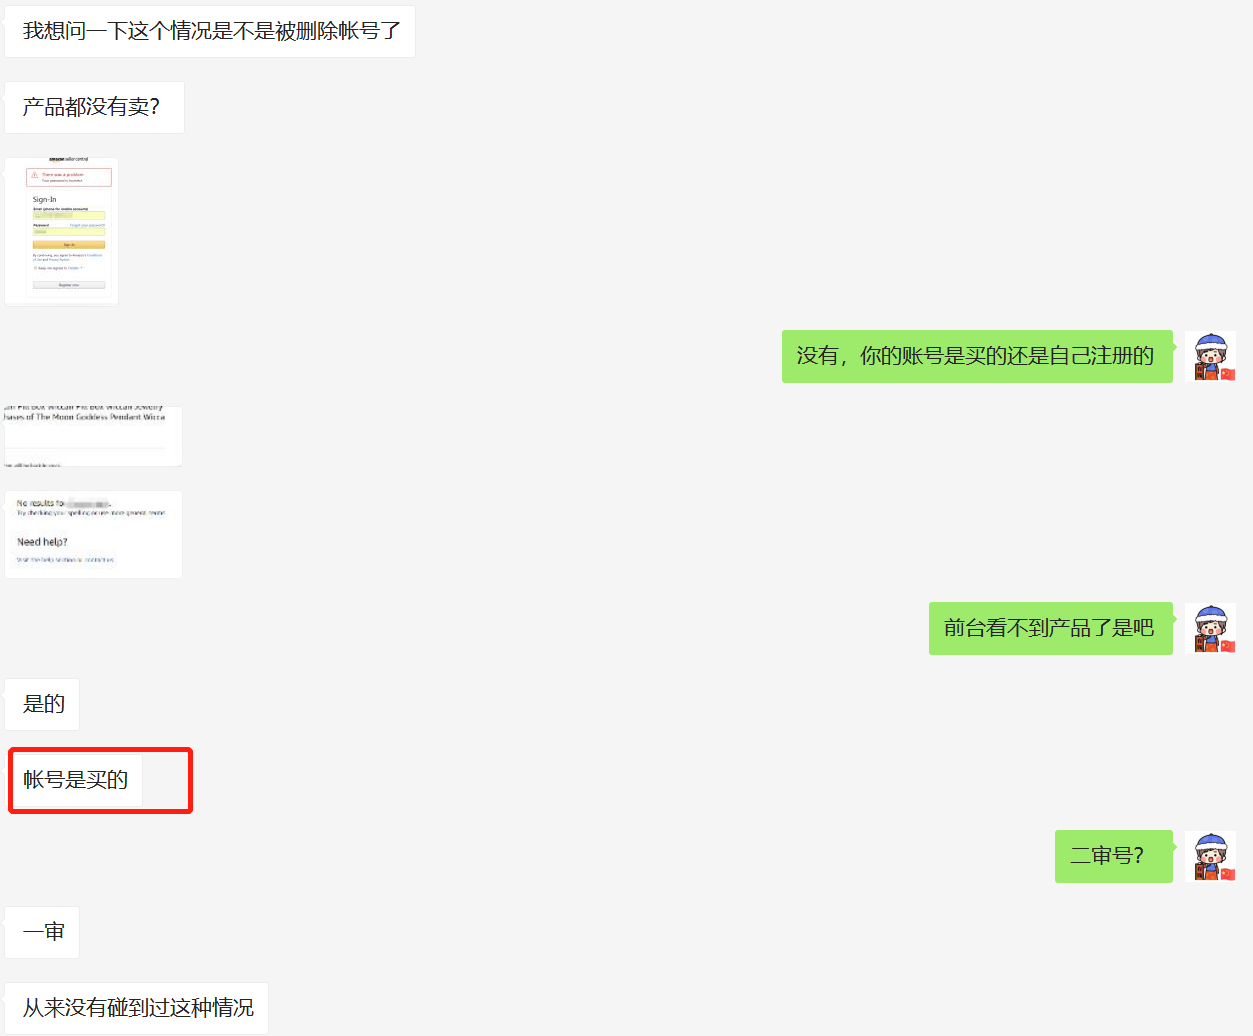1253x1036 pixels.
Task: Click the red warning box in sign-in thumbnail
Action: coord(69,177)
